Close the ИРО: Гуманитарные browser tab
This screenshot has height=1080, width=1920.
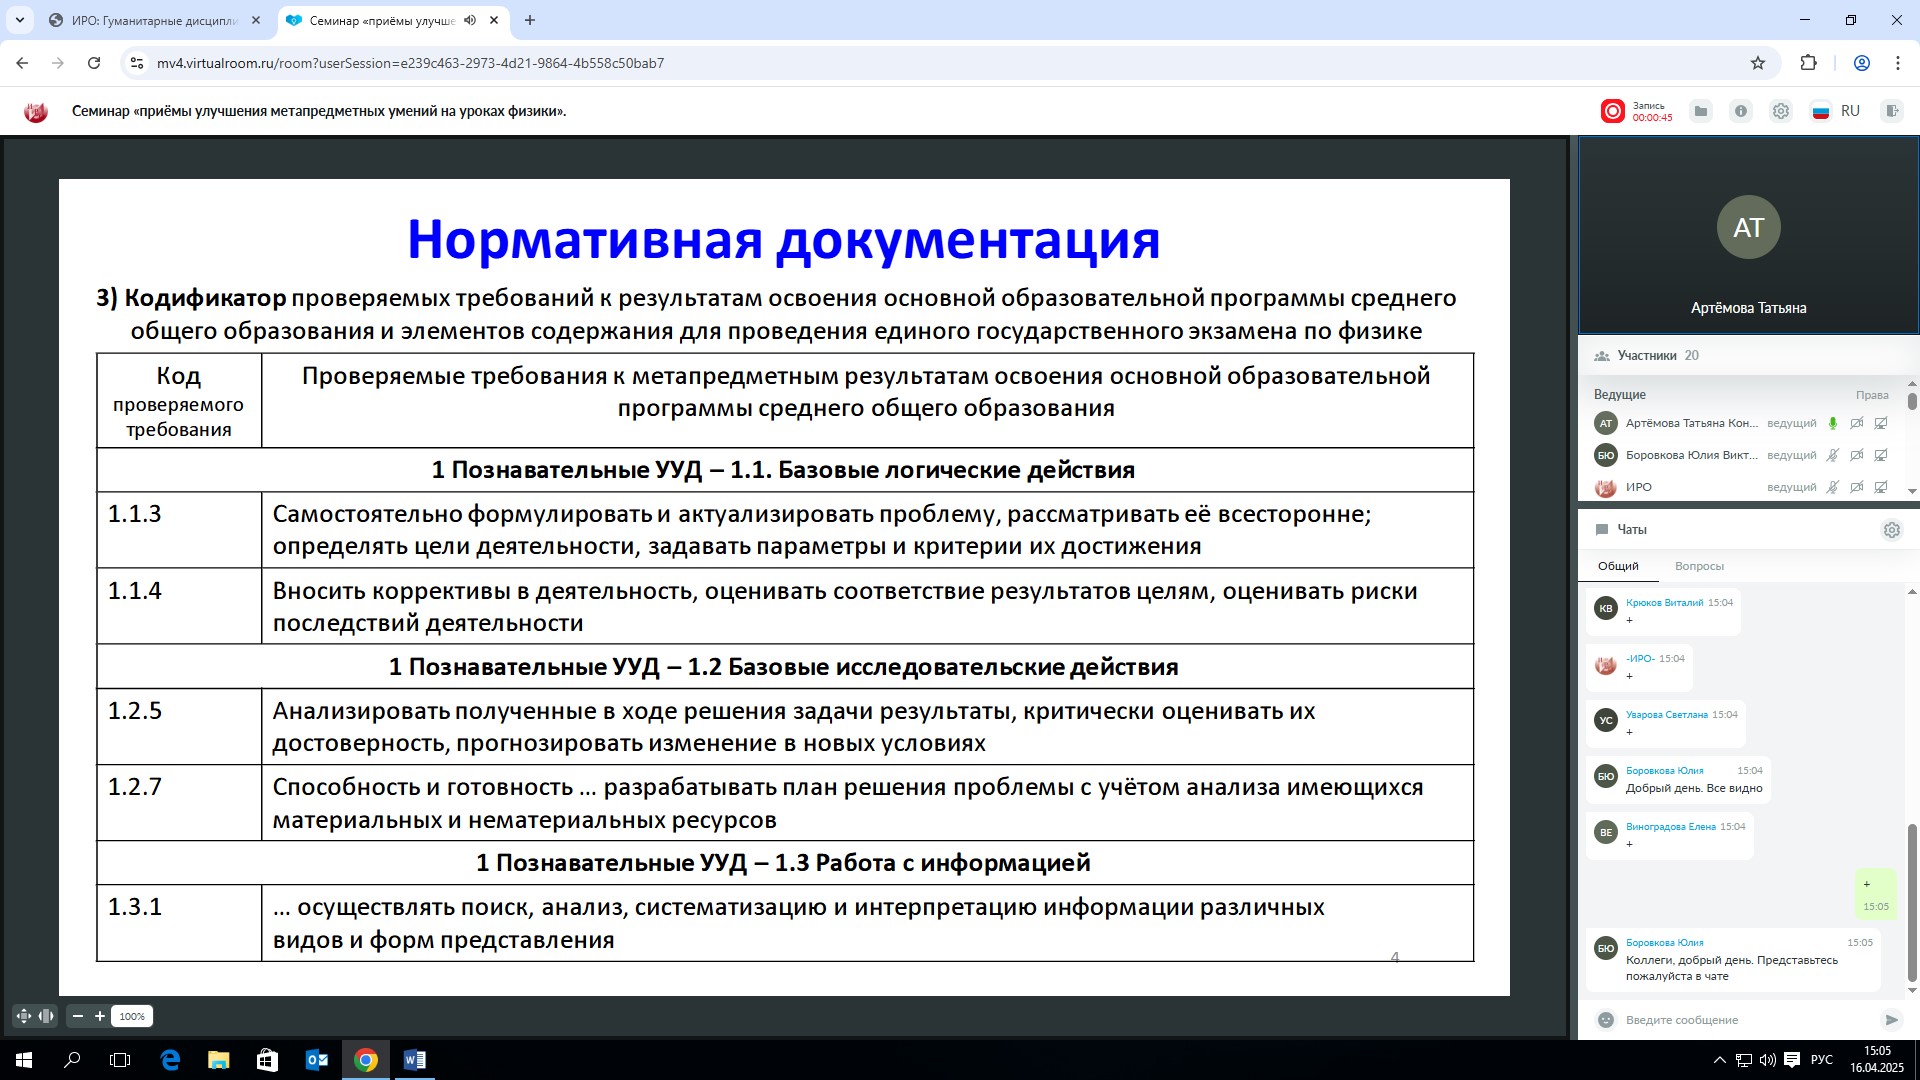click(256, 20)
